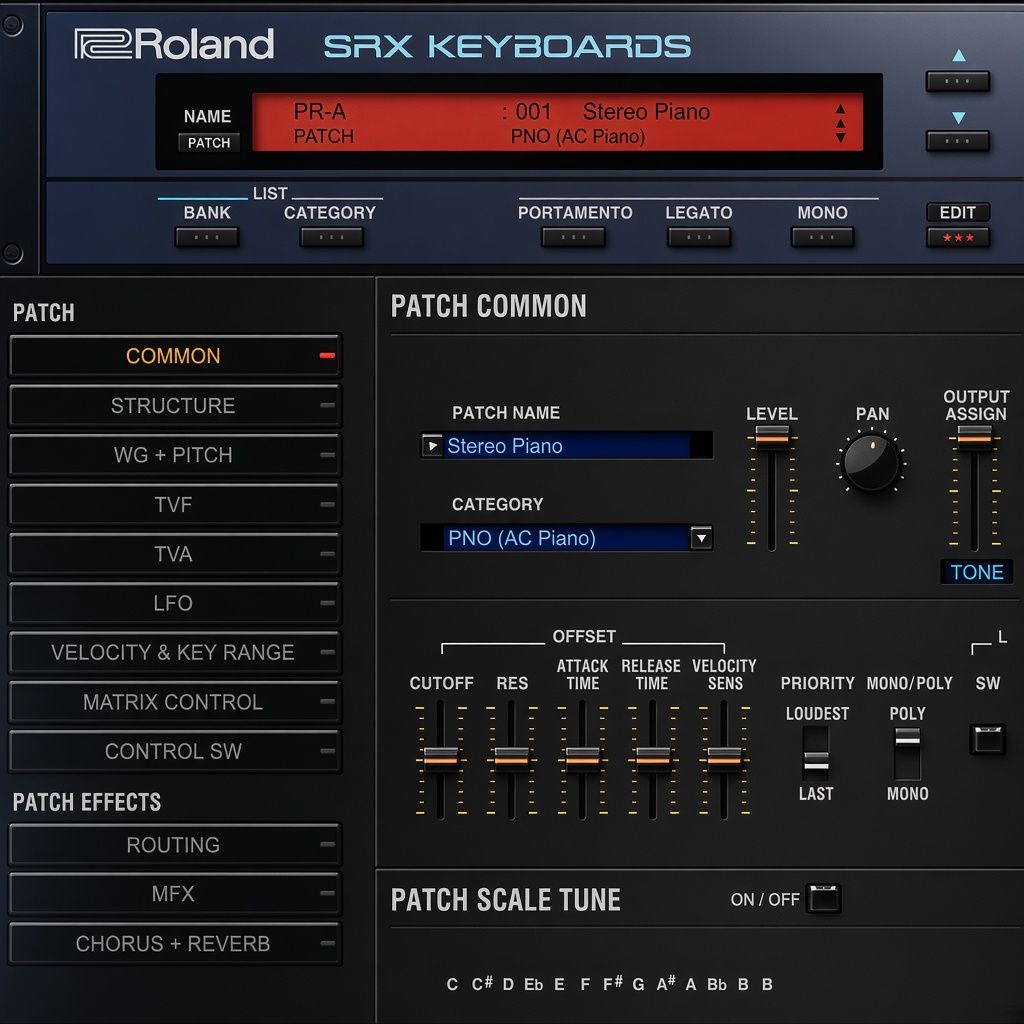Click the small arrow icon beside Stereo Piano

(x=432, y=446)
